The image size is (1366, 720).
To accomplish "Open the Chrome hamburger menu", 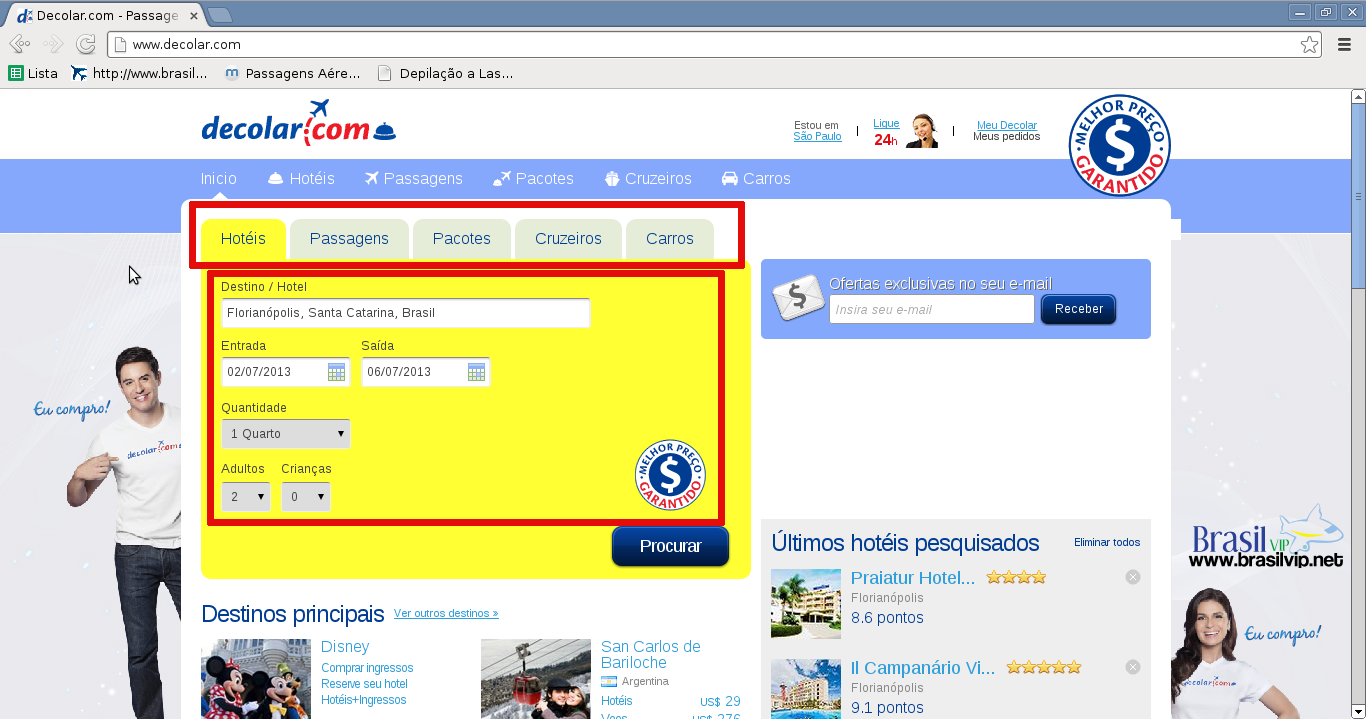I will click(1345, 44).
